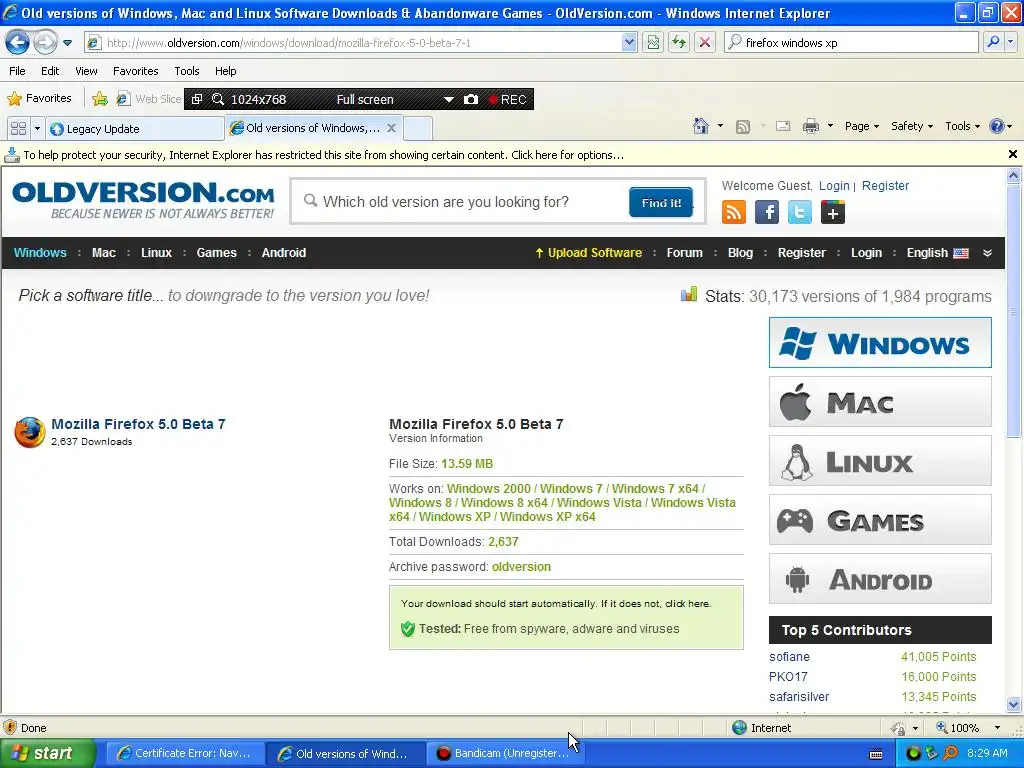The image size is (1024, 768).
Task: Open the Favorites star button
Action: coord(39,99)
